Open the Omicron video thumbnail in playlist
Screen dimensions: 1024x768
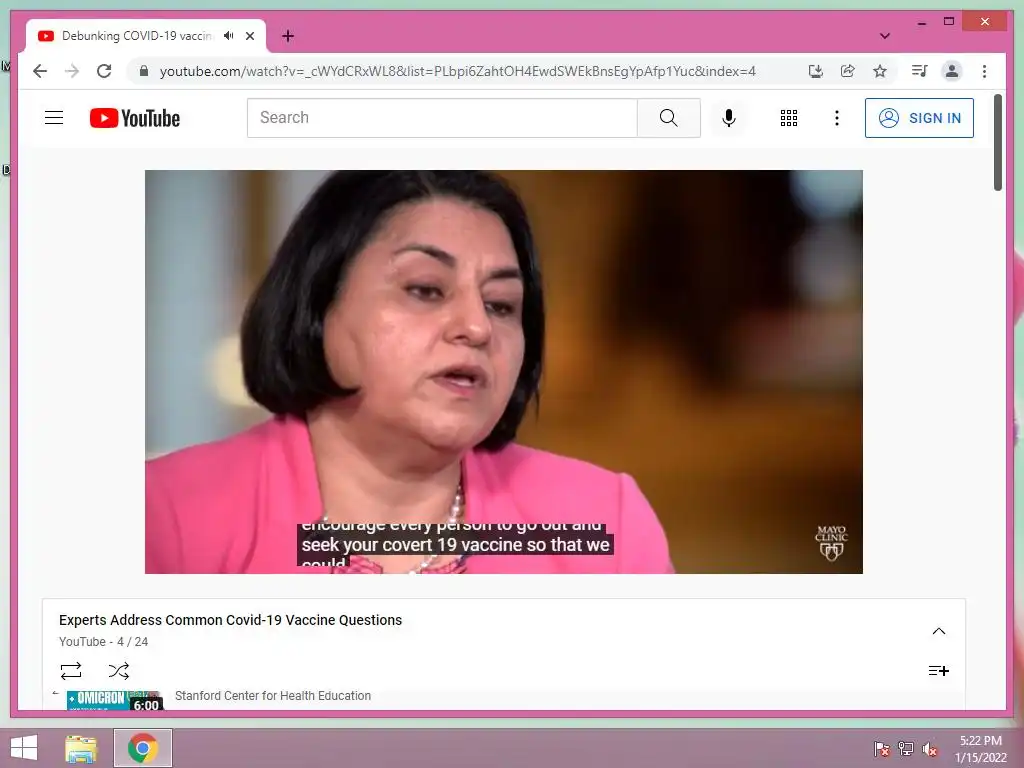[115, 699]
